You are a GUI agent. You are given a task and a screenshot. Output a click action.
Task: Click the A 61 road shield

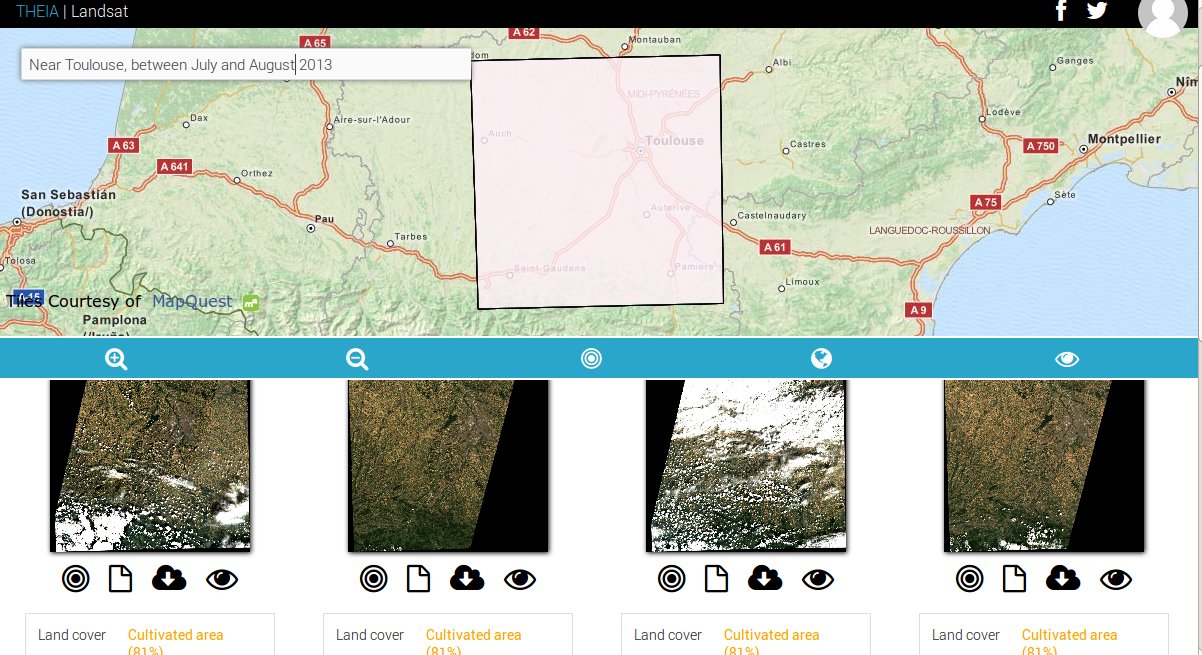click(x=775, y=247)
